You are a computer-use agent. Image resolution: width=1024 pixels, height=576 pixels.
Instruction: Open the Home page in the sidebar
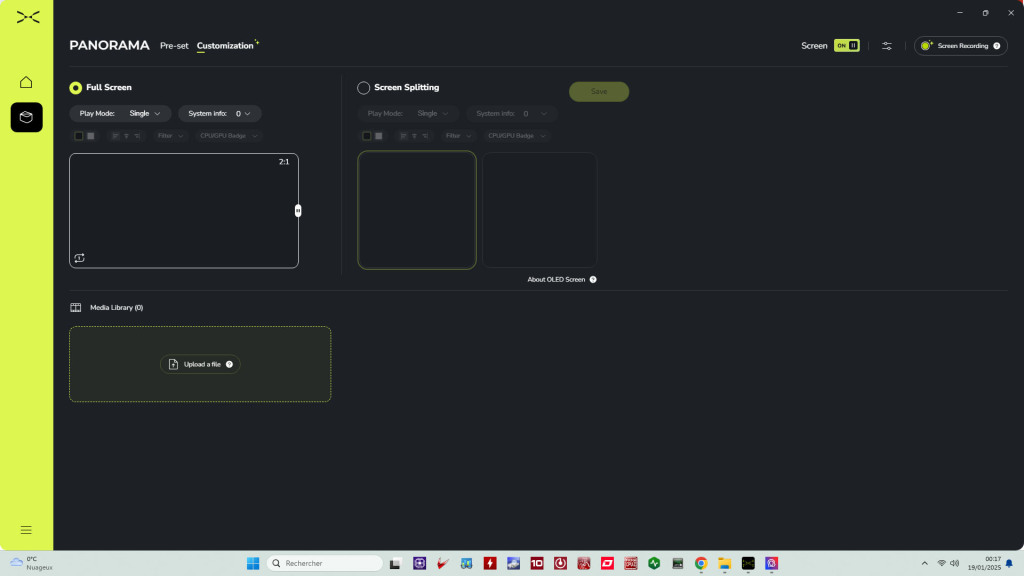(26, 82)
